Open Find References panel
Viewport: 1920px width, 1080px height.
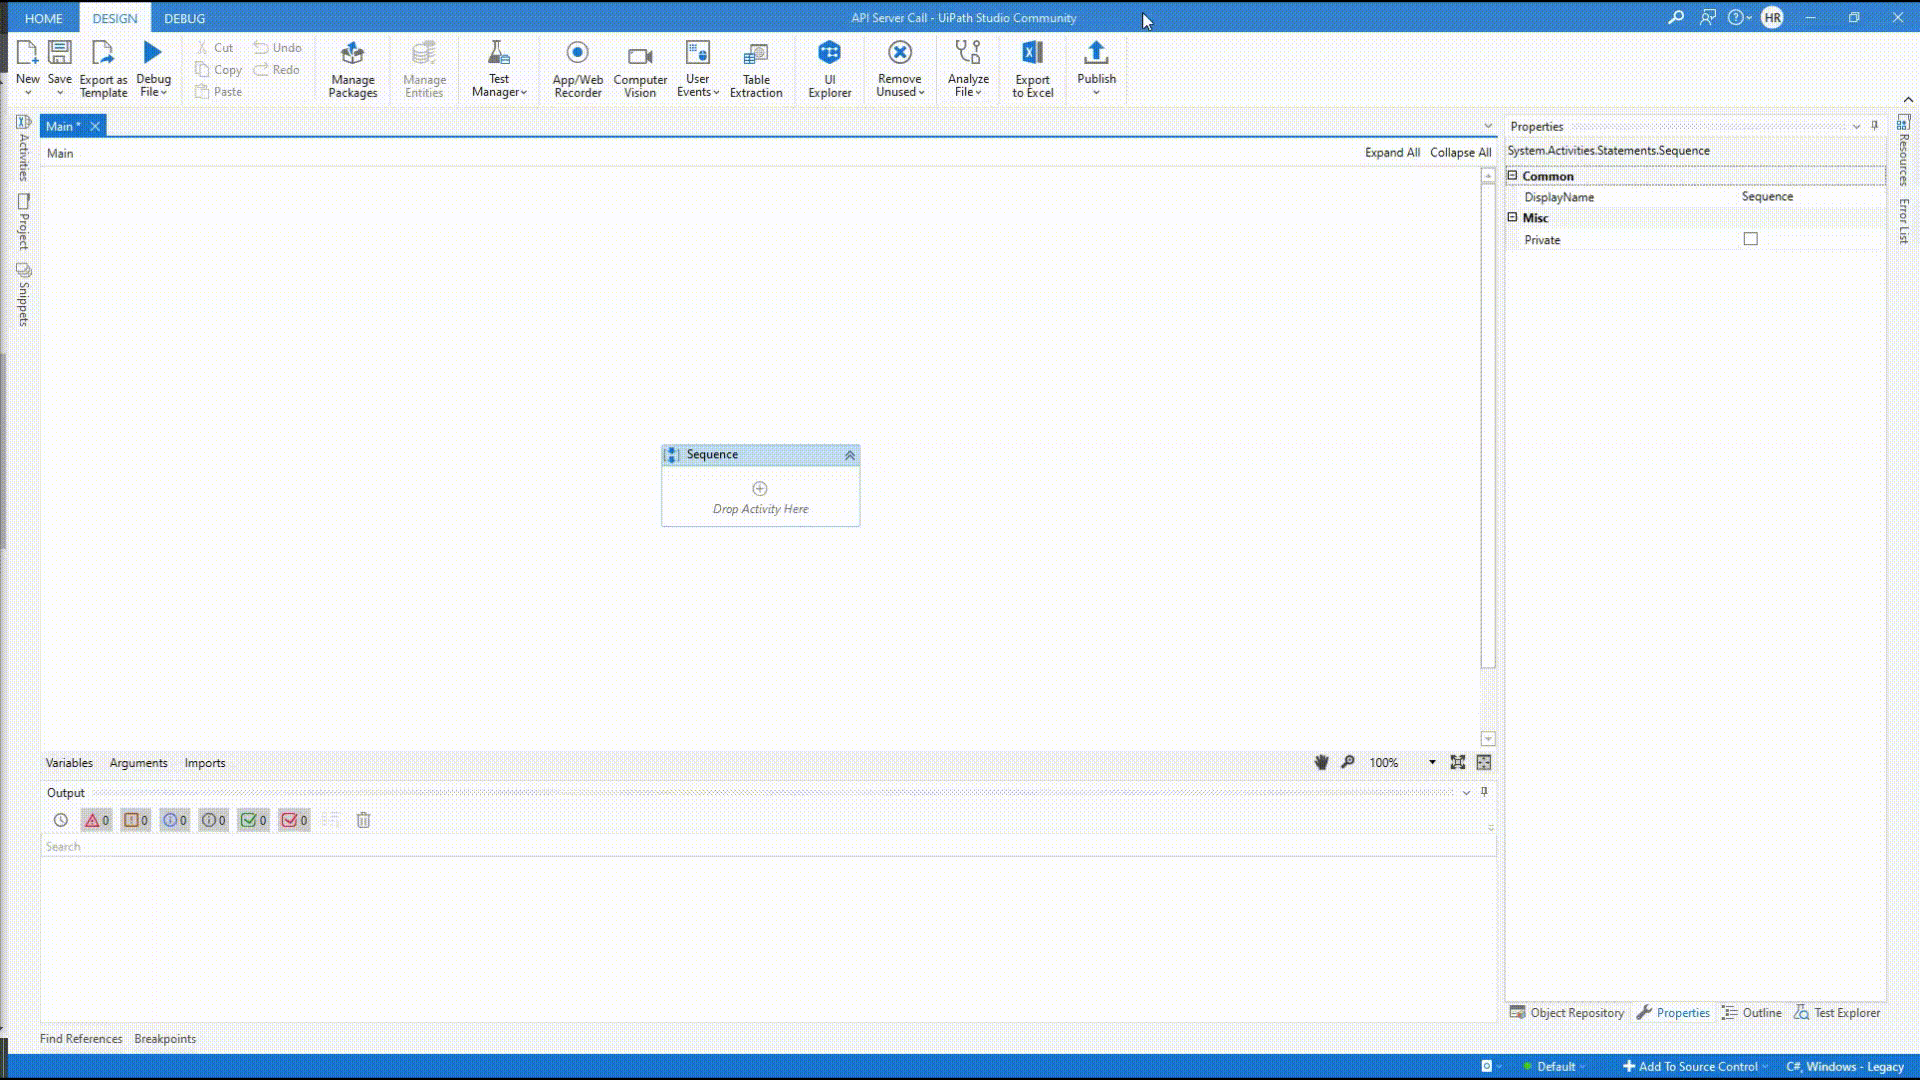pos(81,1038)
